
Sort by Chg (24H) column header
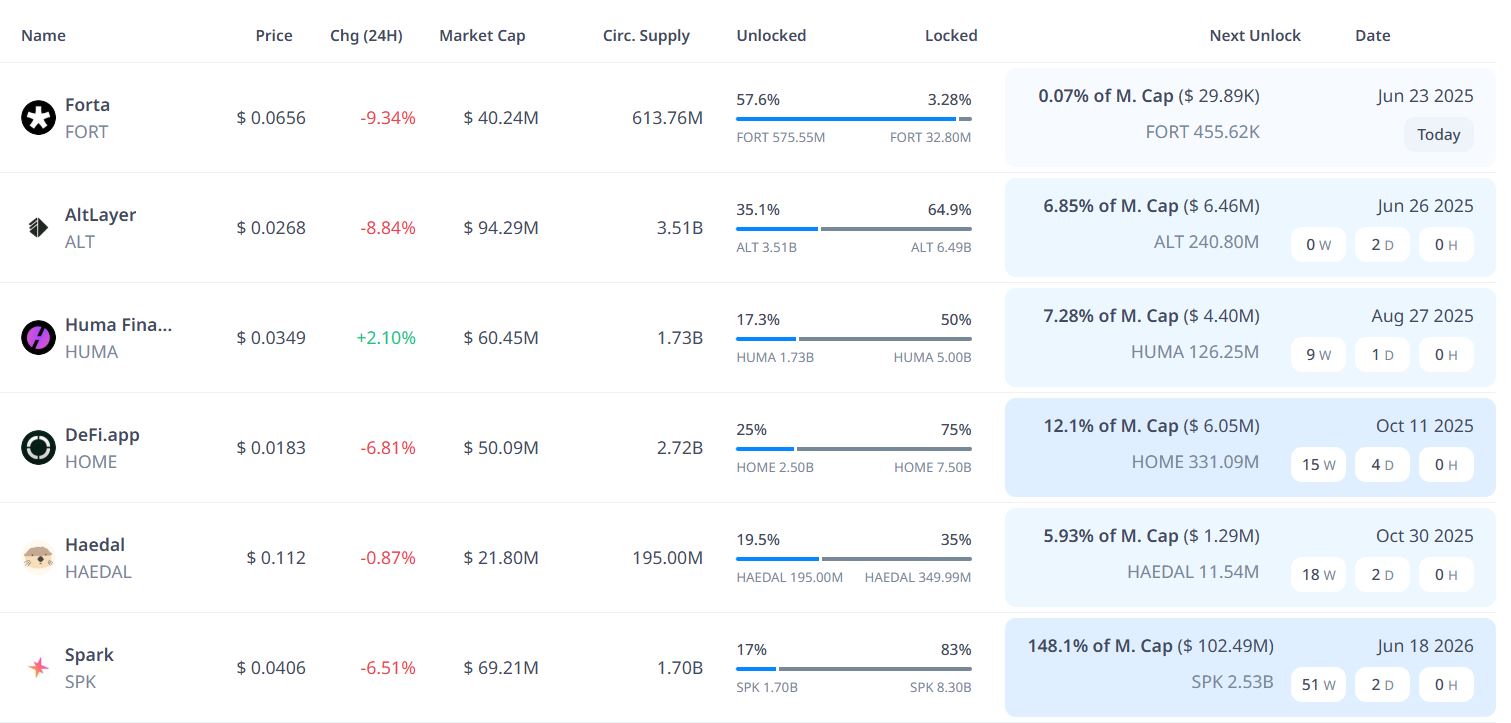coord(366,35)
